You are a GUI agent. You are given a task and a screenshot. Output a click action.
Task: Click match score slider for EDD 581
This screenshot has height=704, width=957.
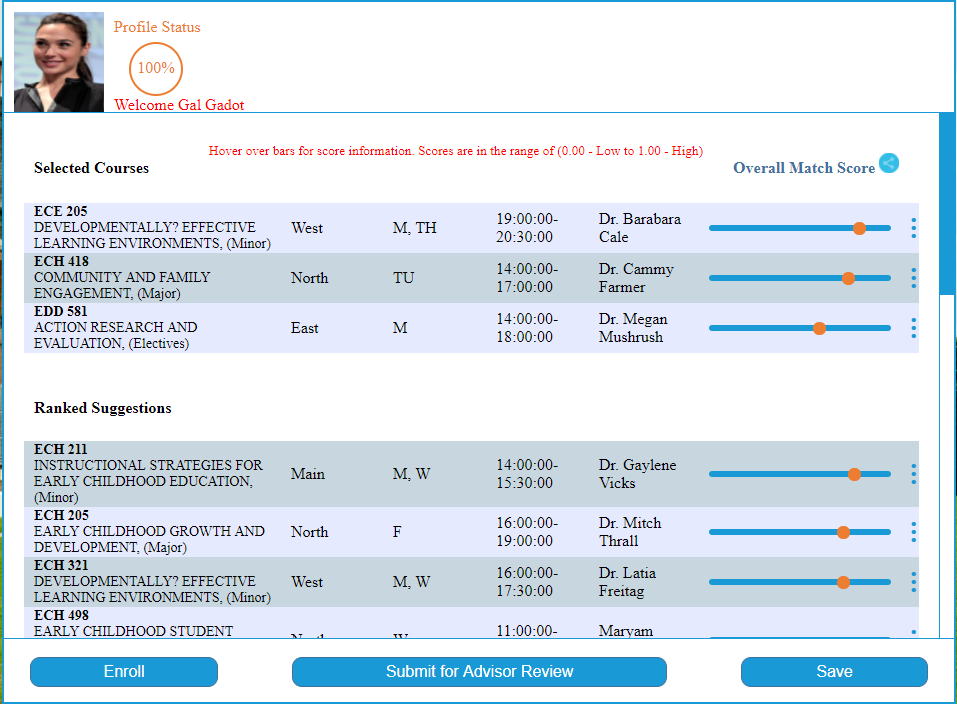(799, 328)
